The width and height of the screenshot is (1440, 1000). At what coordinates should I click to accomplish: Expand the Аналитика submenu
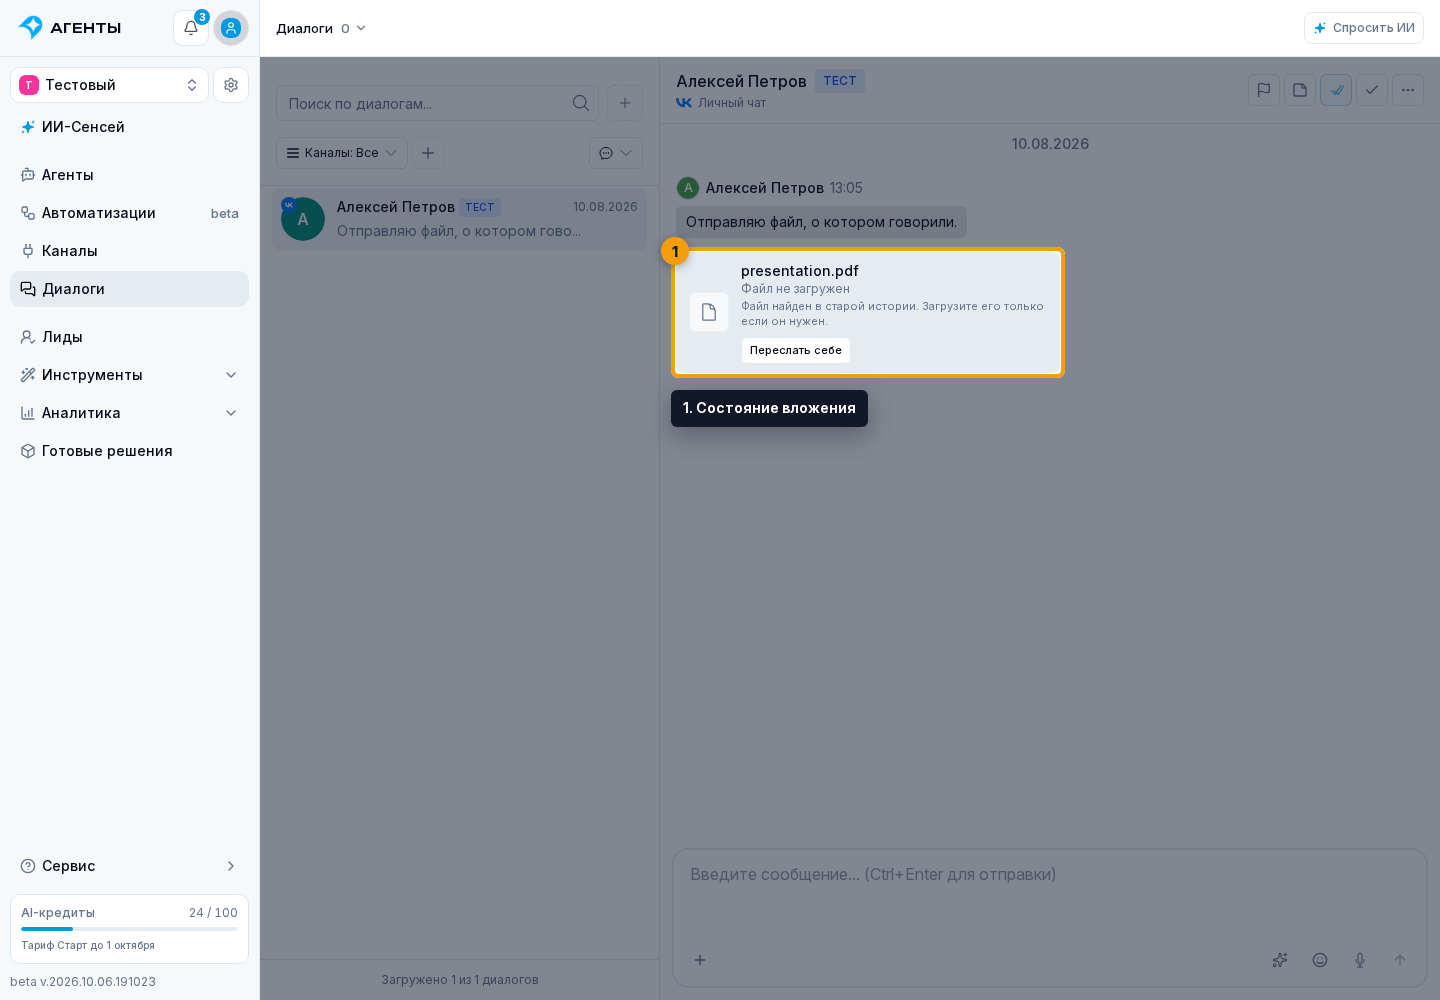(x=129, y=413)
